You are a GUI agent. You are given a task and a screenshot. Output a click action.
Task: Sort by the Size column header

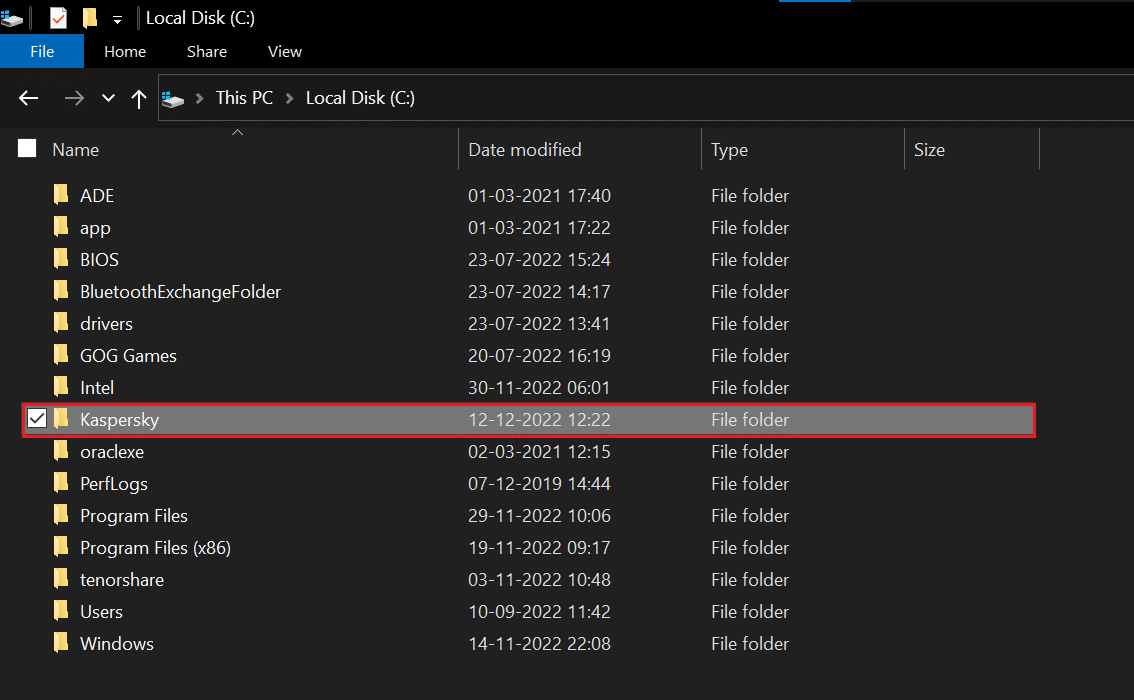click(x=929, y=150)
